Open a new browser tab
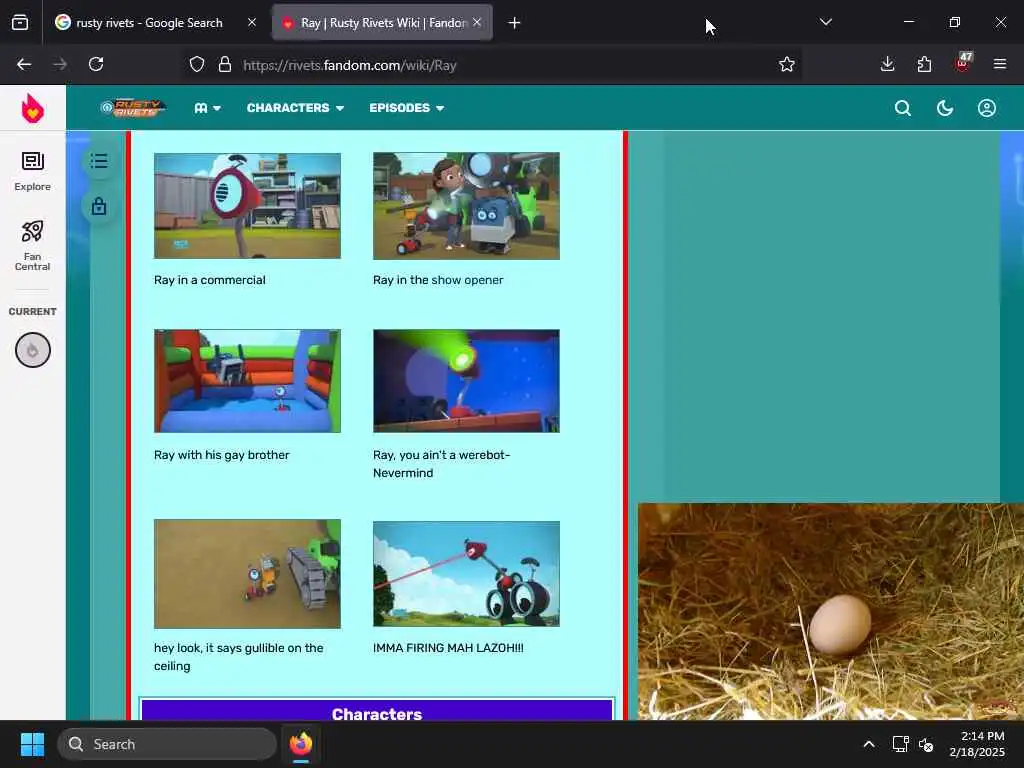Viewport: 1024px width, 768px height. click(x=515, y=23)
